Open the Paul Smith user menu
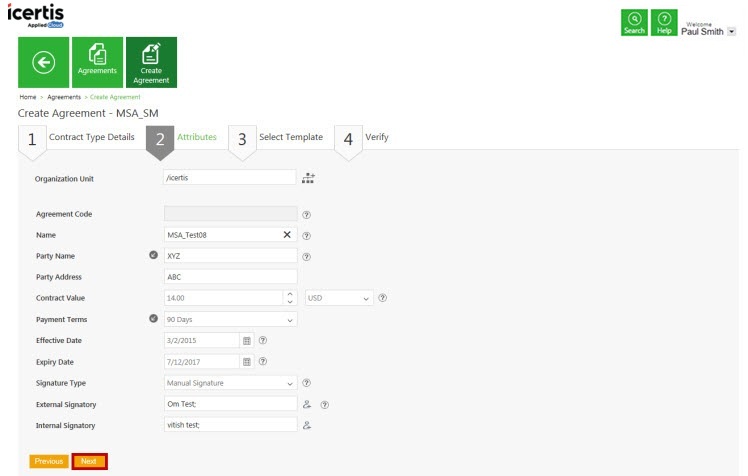The image size is (748, 476). (731, 32)
